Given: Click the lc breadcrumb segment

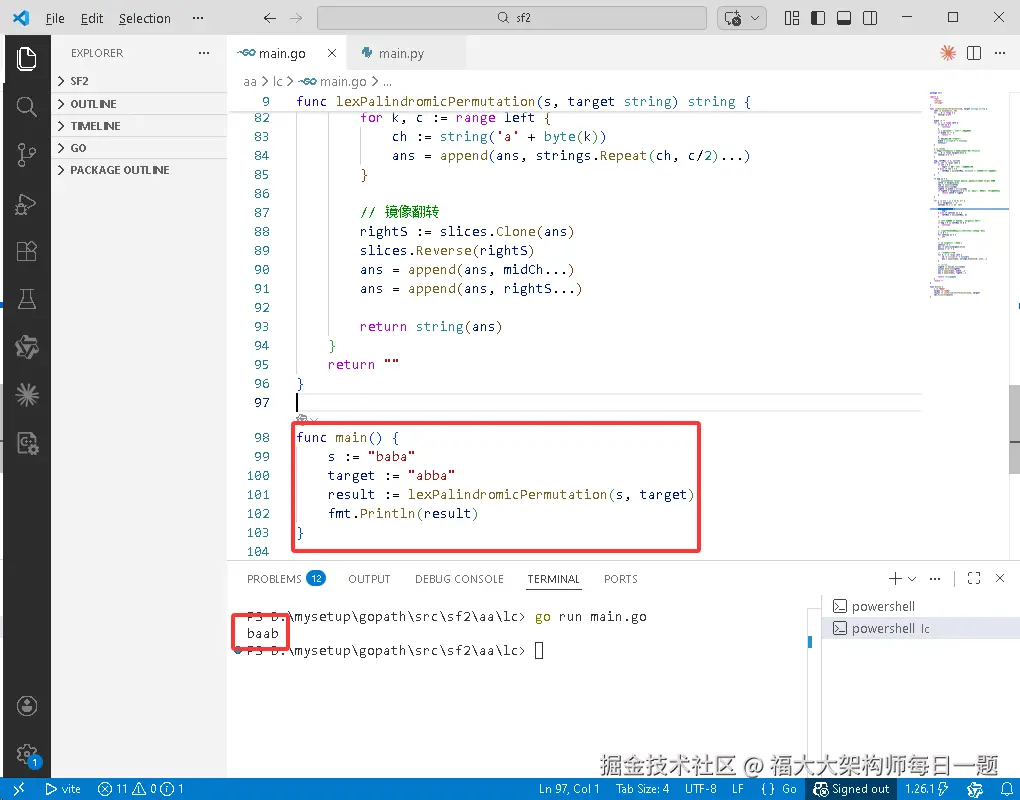Looking at the screenshot, I should click(x=278, y=81).
